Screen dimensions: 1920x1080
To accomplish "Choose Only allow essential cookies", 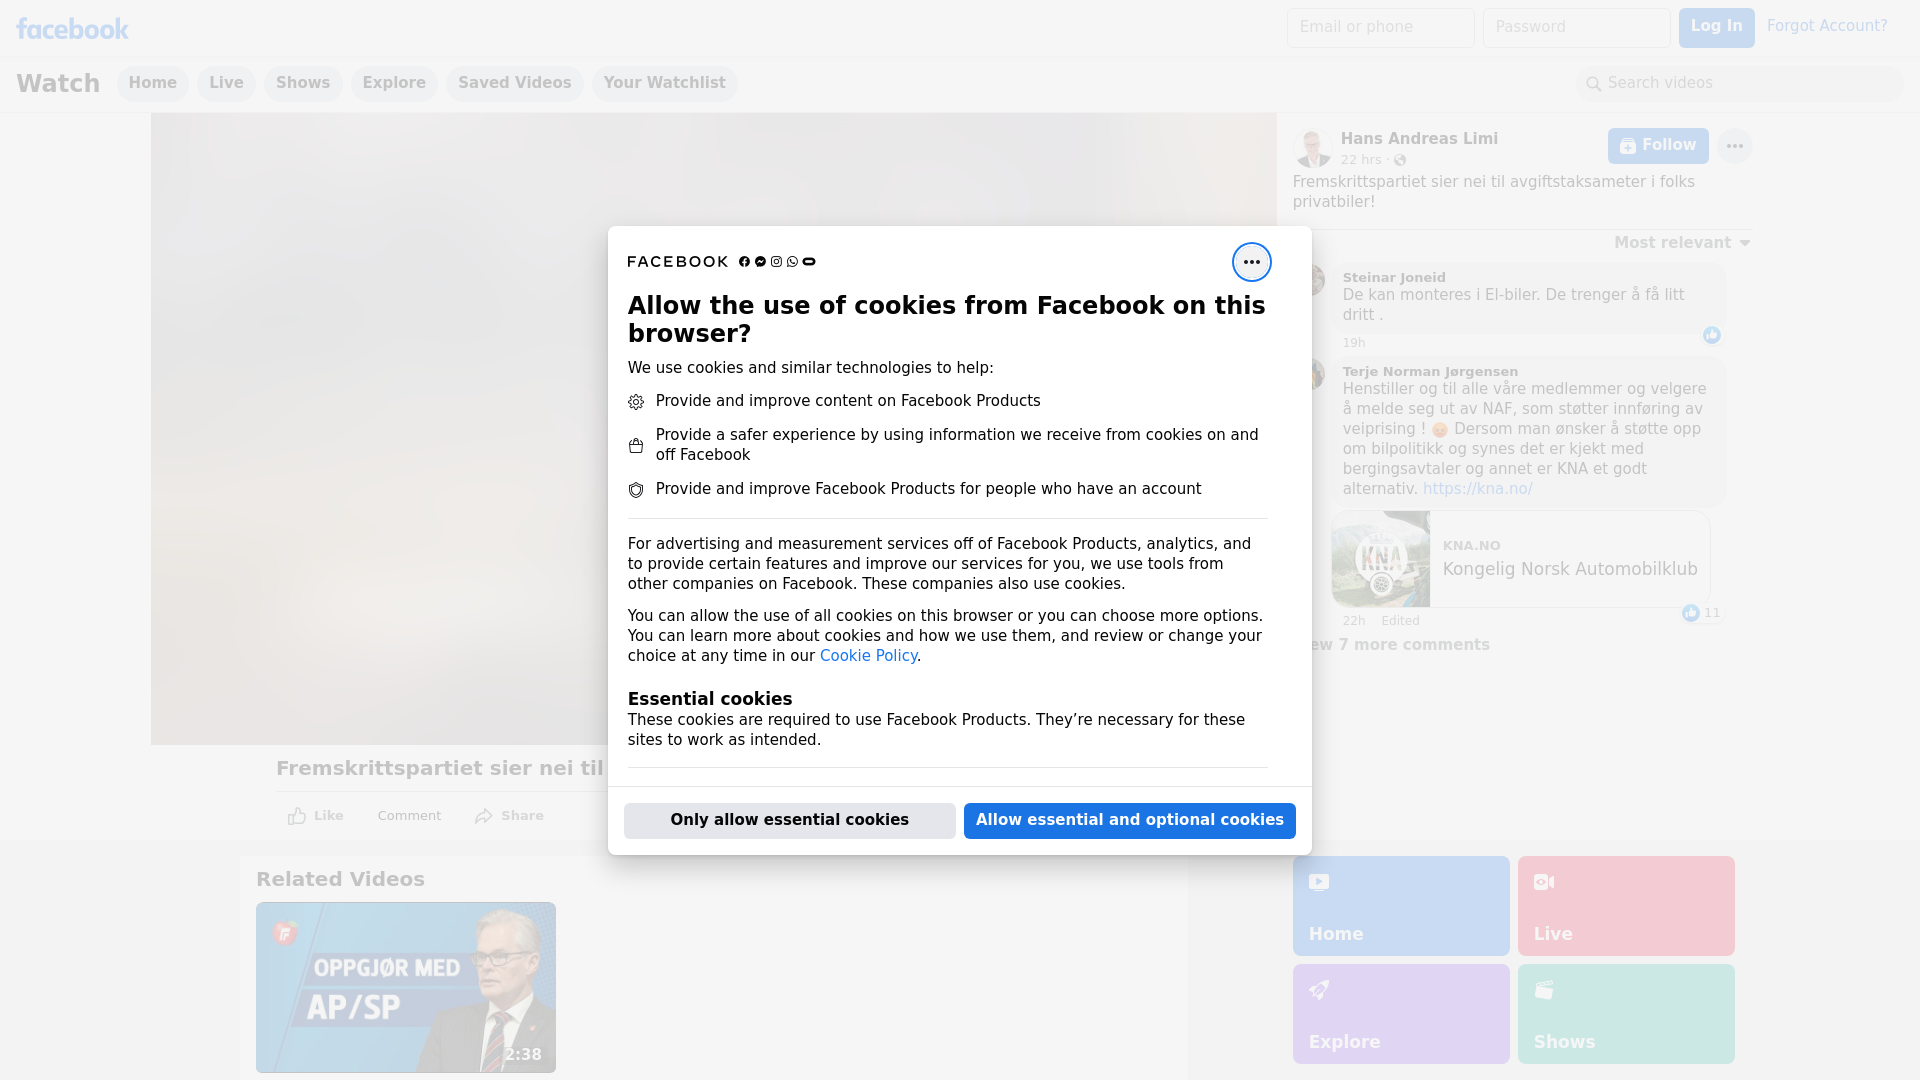I will [789, 820].
